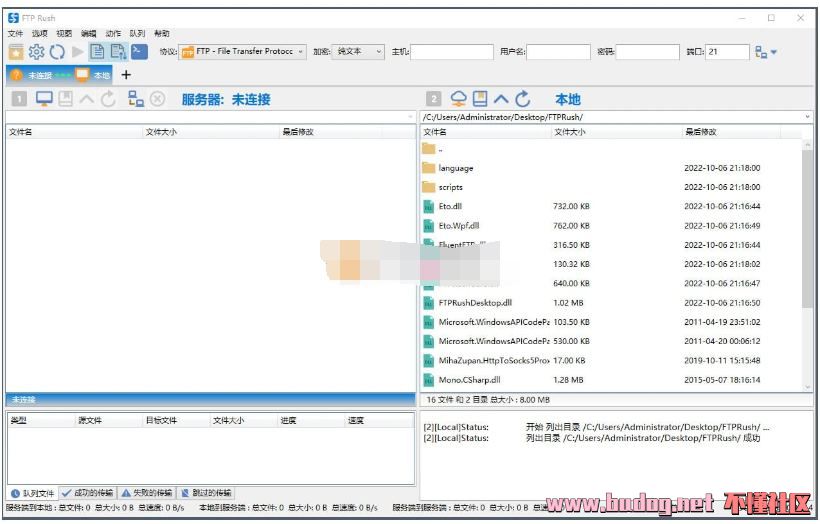The image size is (820, 524).
Task: Open the 动作 menu
Action: point(113,33)
